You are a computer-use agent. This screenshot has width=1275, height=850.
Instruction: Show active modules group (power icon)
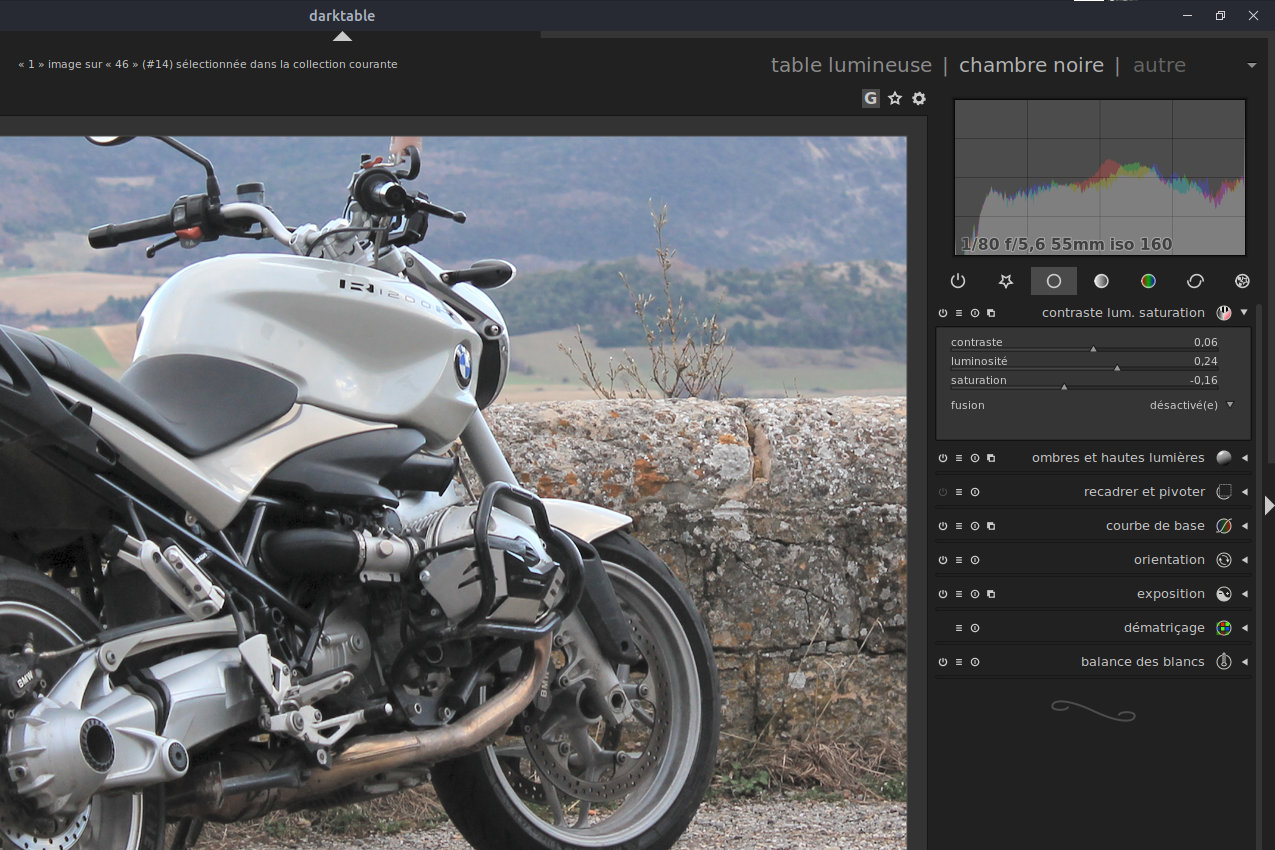[958, 281]
